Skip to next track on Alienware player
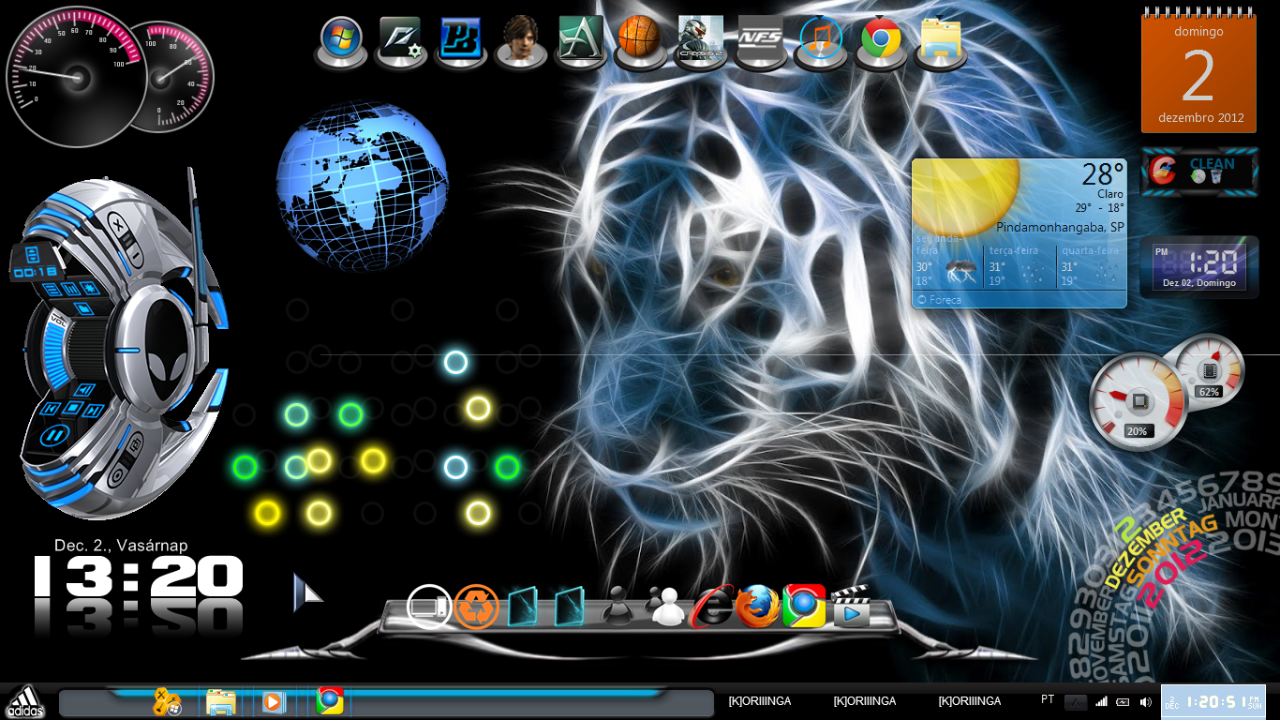Screen dimensions: 1280x720 click(93, 410)
